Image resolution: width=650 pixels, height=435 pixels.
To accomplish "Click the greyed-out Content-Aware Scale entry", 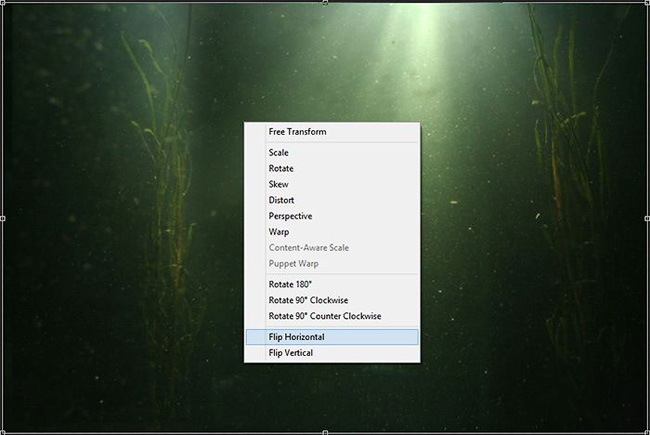I will pyautogui.click(x=332, y=248).
